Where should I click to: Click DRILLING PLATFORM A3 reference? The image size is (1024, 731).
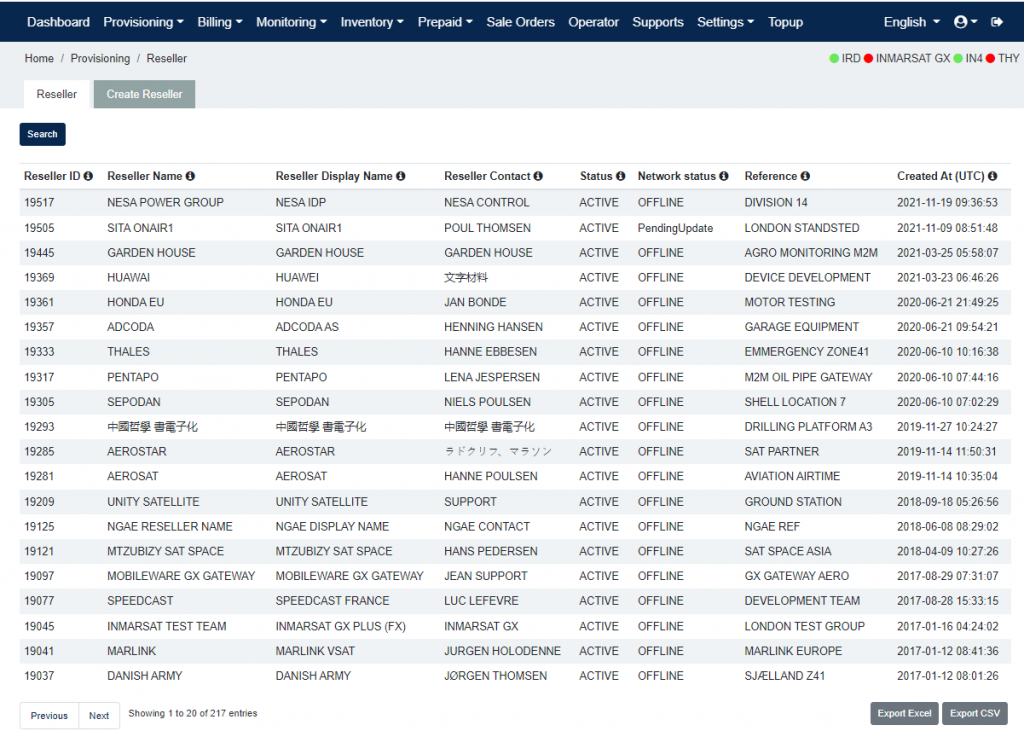808,427
